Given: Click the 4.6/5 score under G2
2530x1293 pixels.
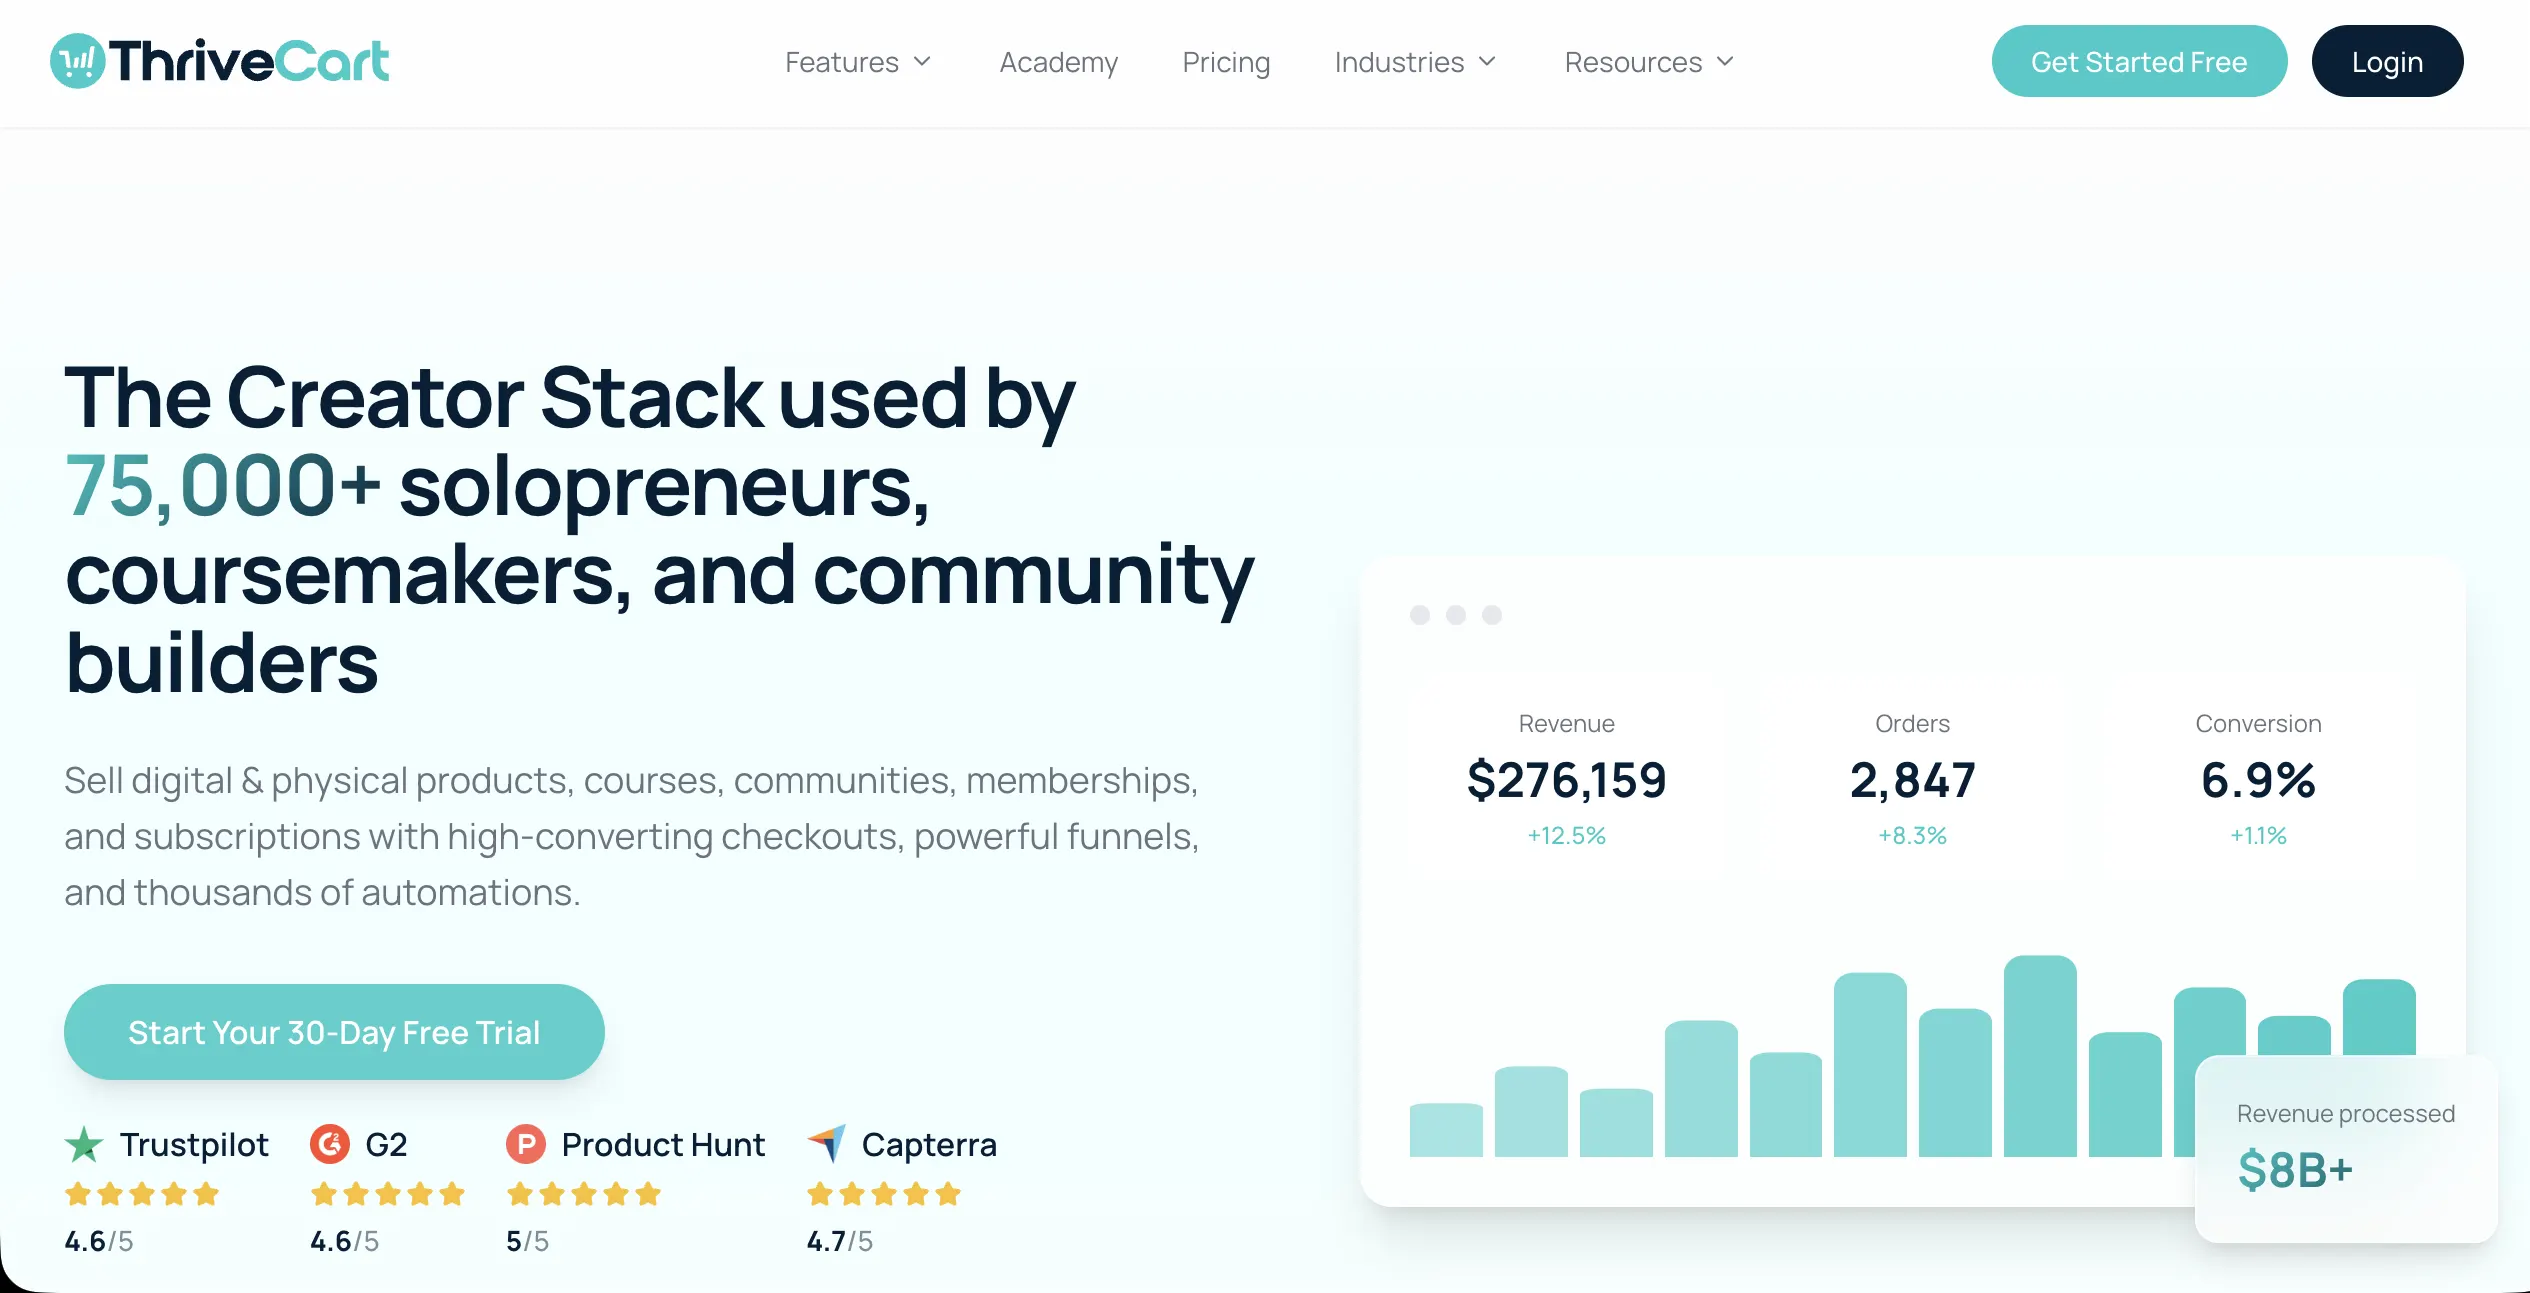Looking at the screenshot, I should click(x=344, y=1241).
